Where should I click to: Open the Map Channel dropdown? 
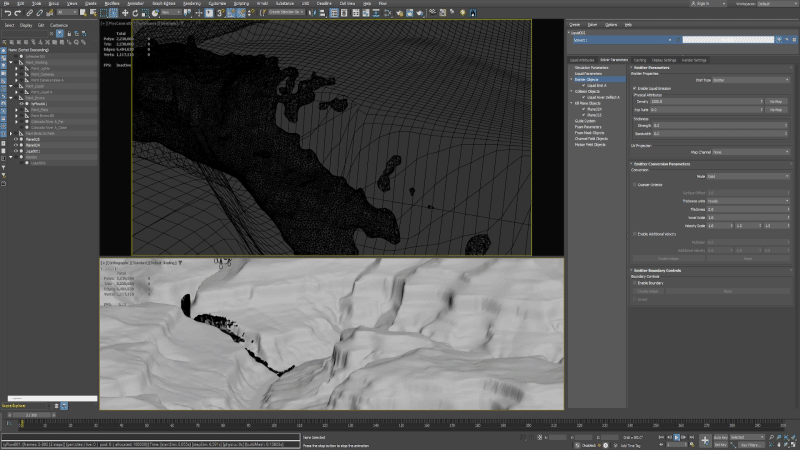(x=750, y=152)
